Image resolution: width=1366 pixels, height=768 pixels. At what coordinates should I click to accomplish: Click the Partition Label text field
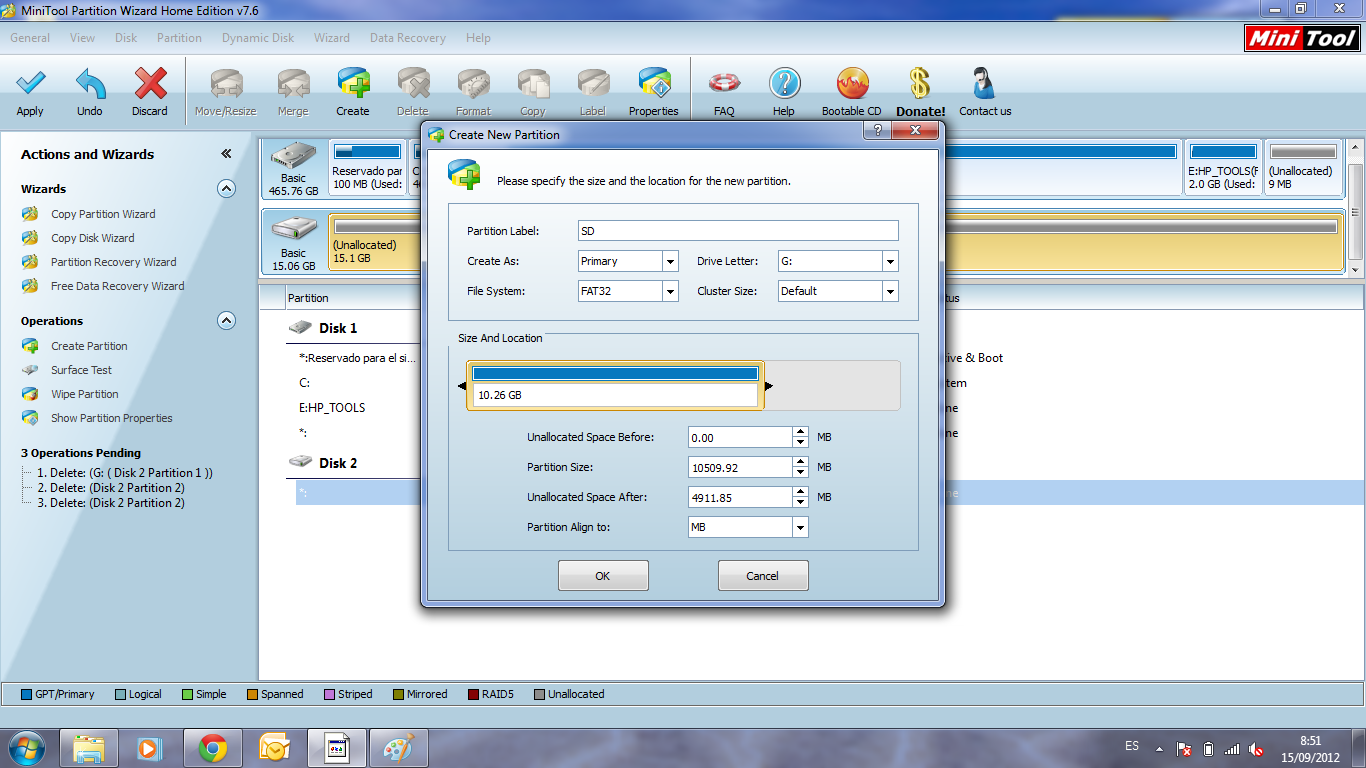point(738,231)
